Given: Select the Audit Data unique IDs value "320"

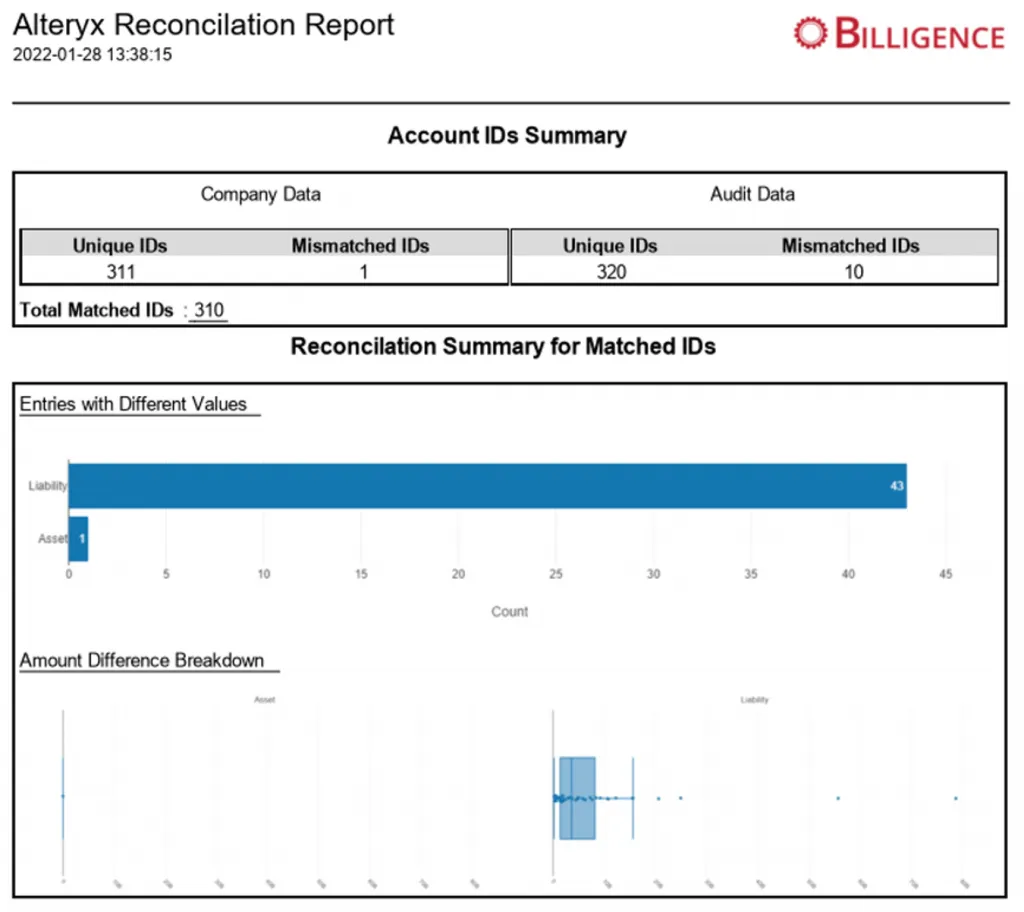Looking at the screenshot, I should (x=611, y=272).
